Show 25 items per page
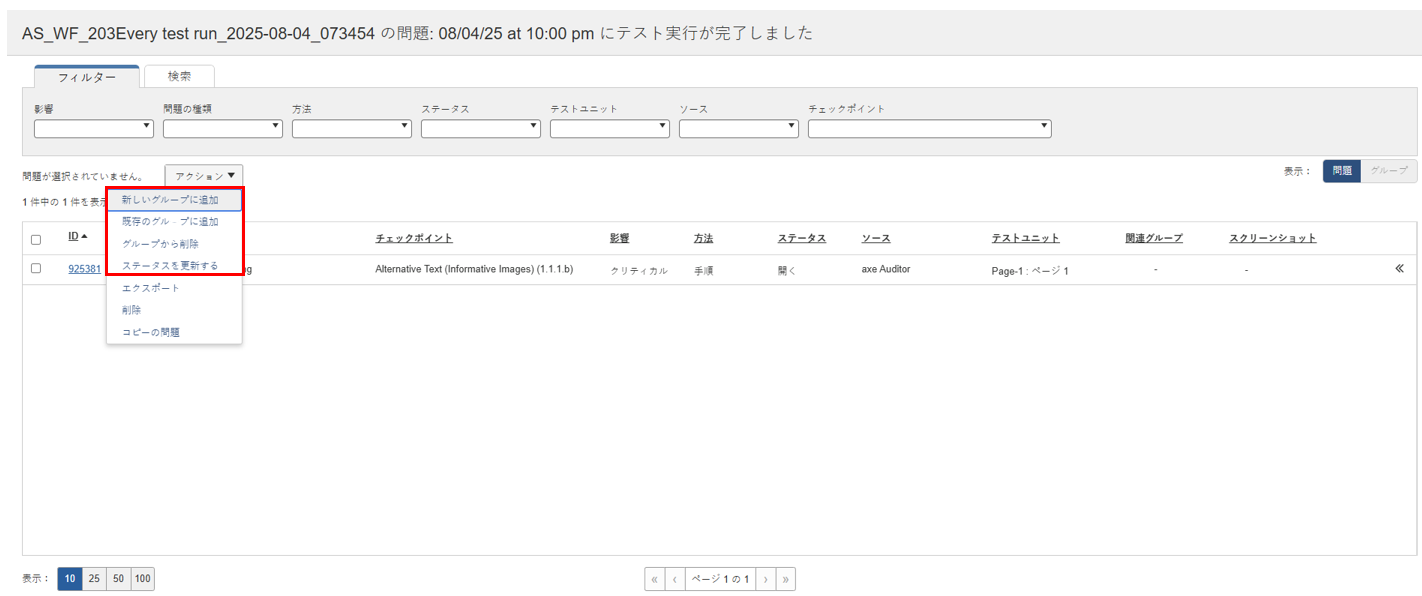1422x596 pixels. 94,579
